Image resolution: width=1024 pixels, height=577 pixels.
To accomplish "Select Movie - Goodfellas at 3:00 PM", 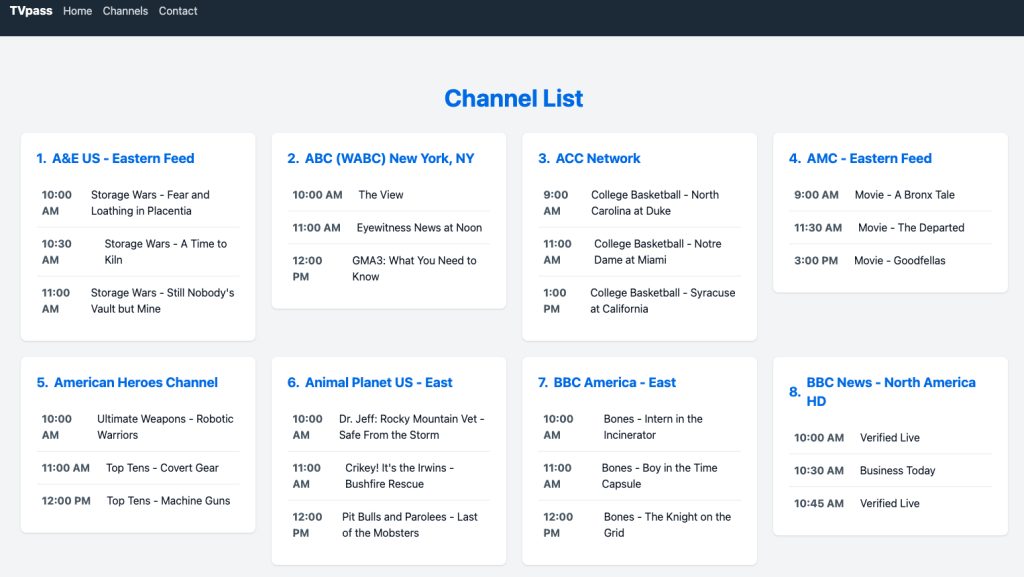I will 910,260.
